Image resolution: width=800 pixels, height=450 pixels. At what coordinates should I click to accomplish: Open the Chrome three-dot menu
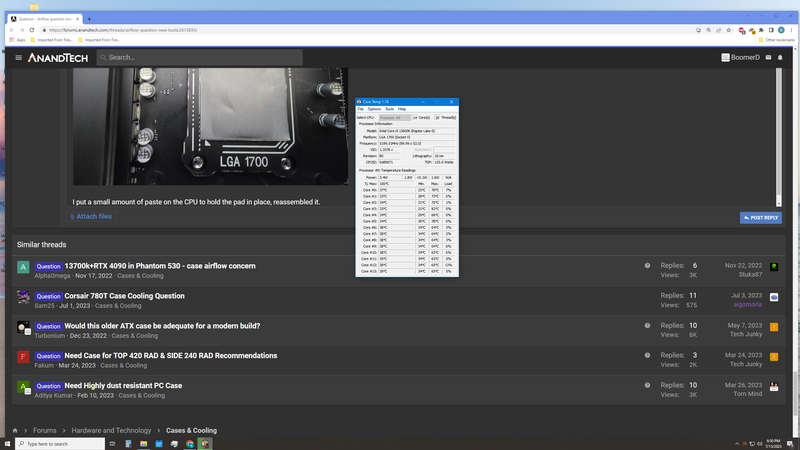791,30
